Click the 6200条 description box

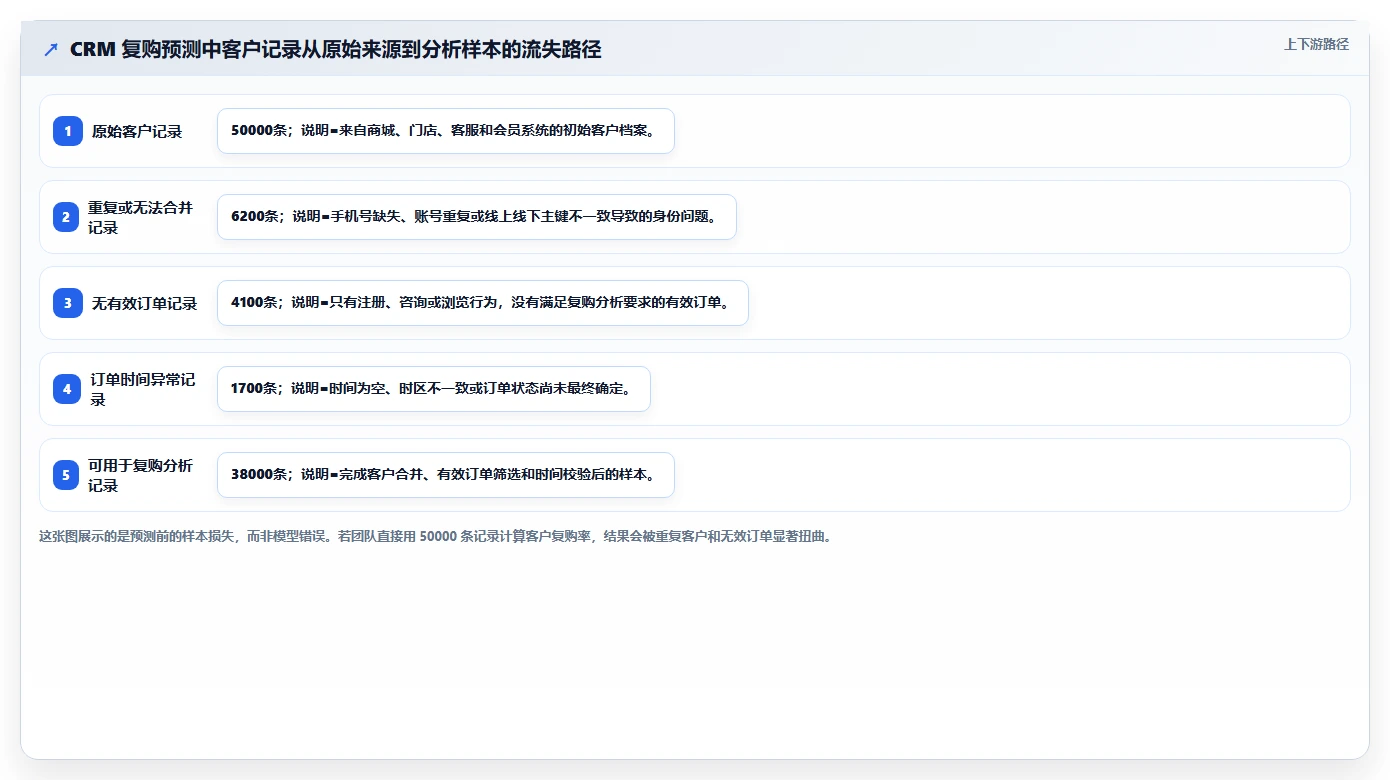tap(477, 217)
